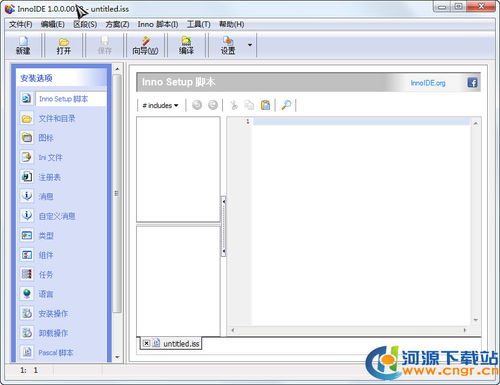The height and width of the screenshot is (385, 500).
Task: Click the cut scissors icon
Action: coord(234,105)
